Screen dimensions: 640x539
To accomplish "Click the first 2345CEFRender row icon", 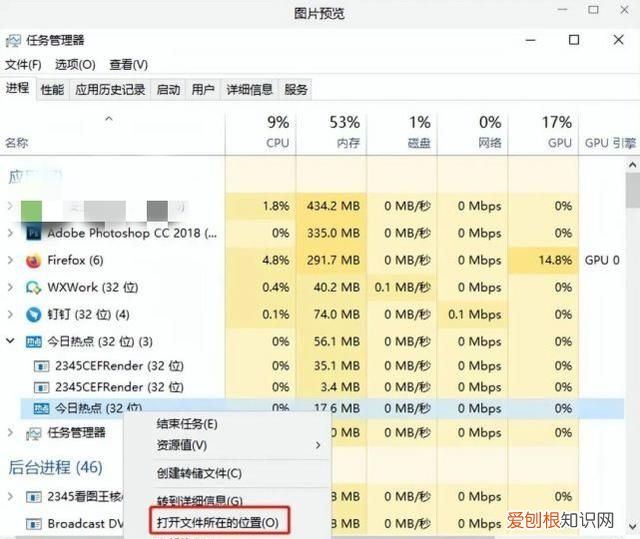I will tap(41, 366).
